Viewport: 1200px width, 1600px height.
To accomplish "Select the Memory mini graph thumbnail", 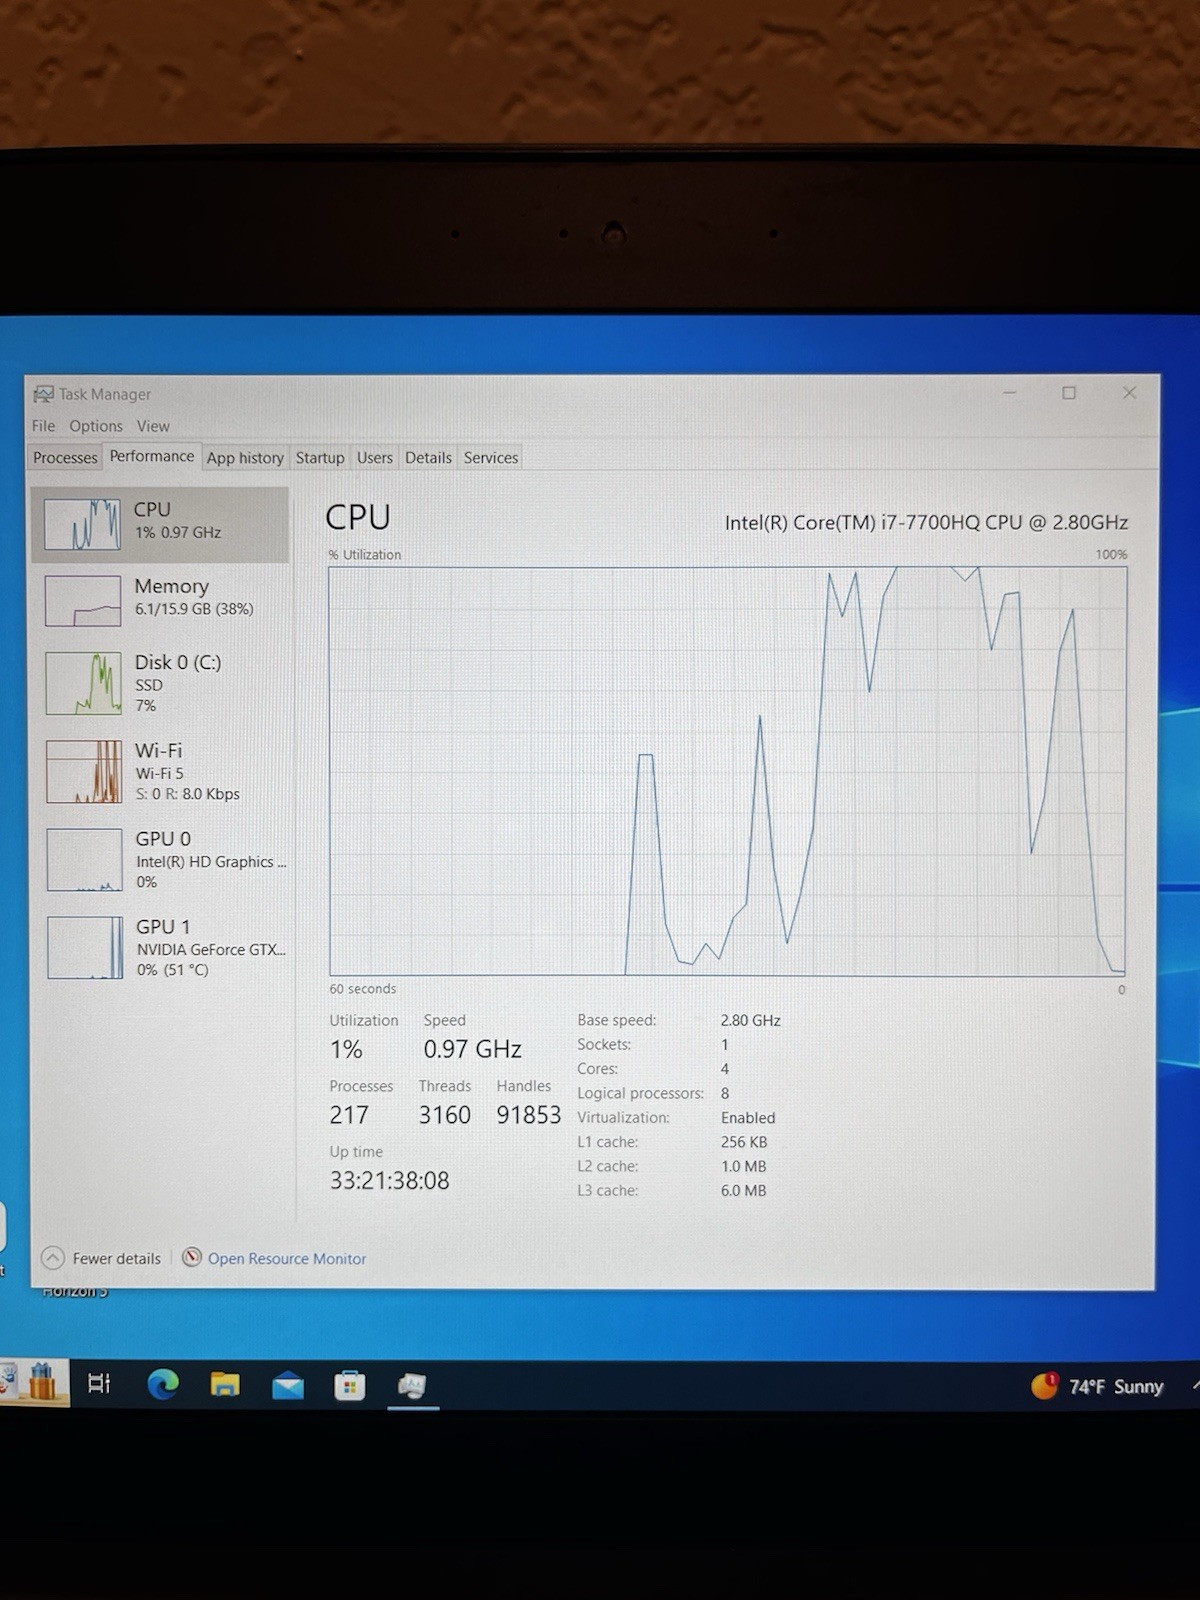I will click(83, 601).
